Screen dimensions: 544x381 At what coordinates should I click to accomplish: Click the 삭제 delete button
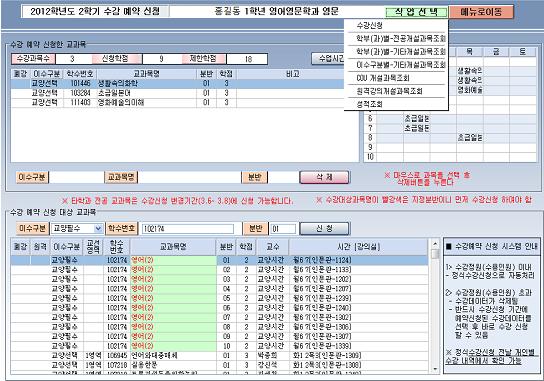324,177
